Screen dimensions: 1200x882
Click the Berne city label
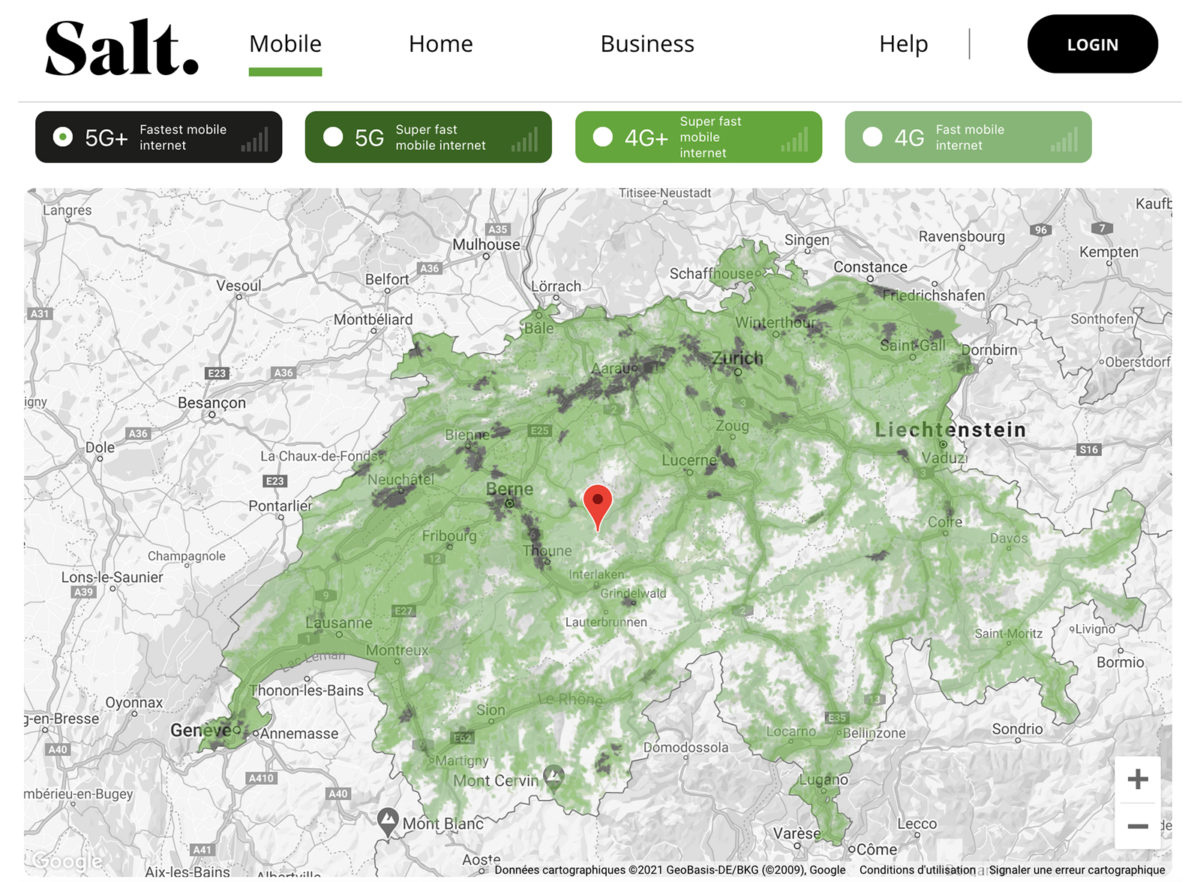511,489
